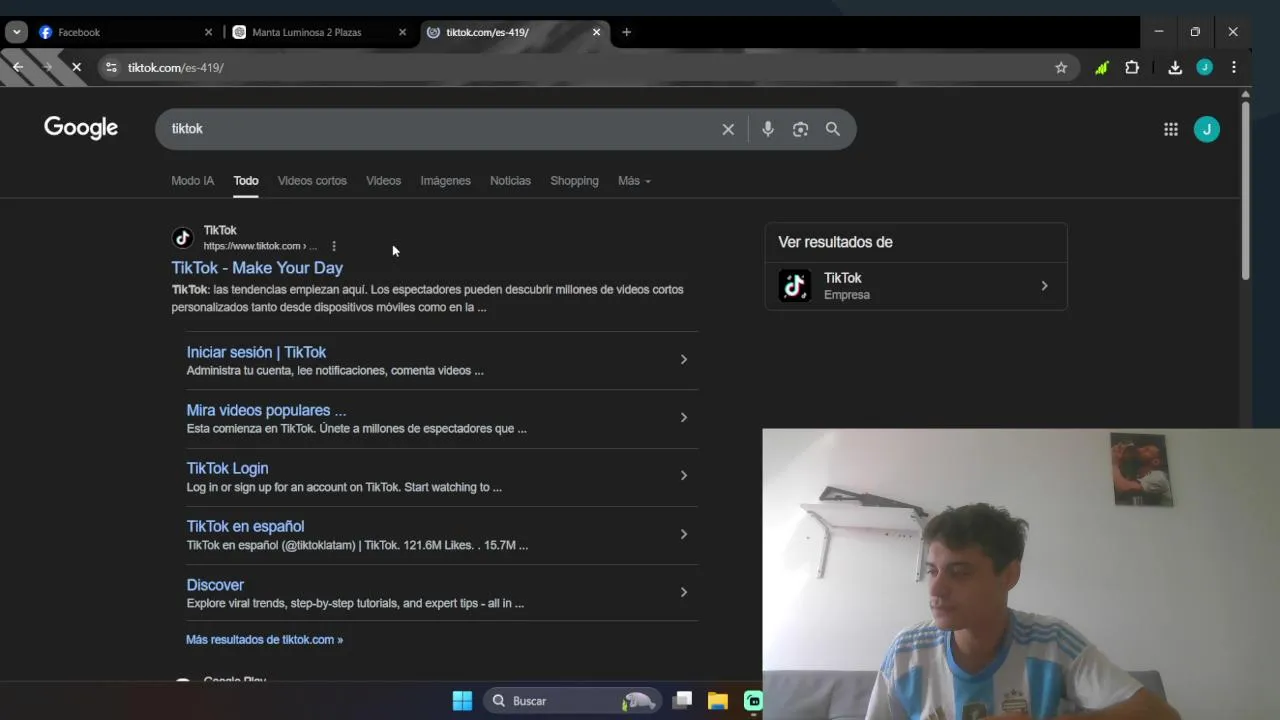
Task: Switch to Modo IA search tab
Action: pos(192,181)
